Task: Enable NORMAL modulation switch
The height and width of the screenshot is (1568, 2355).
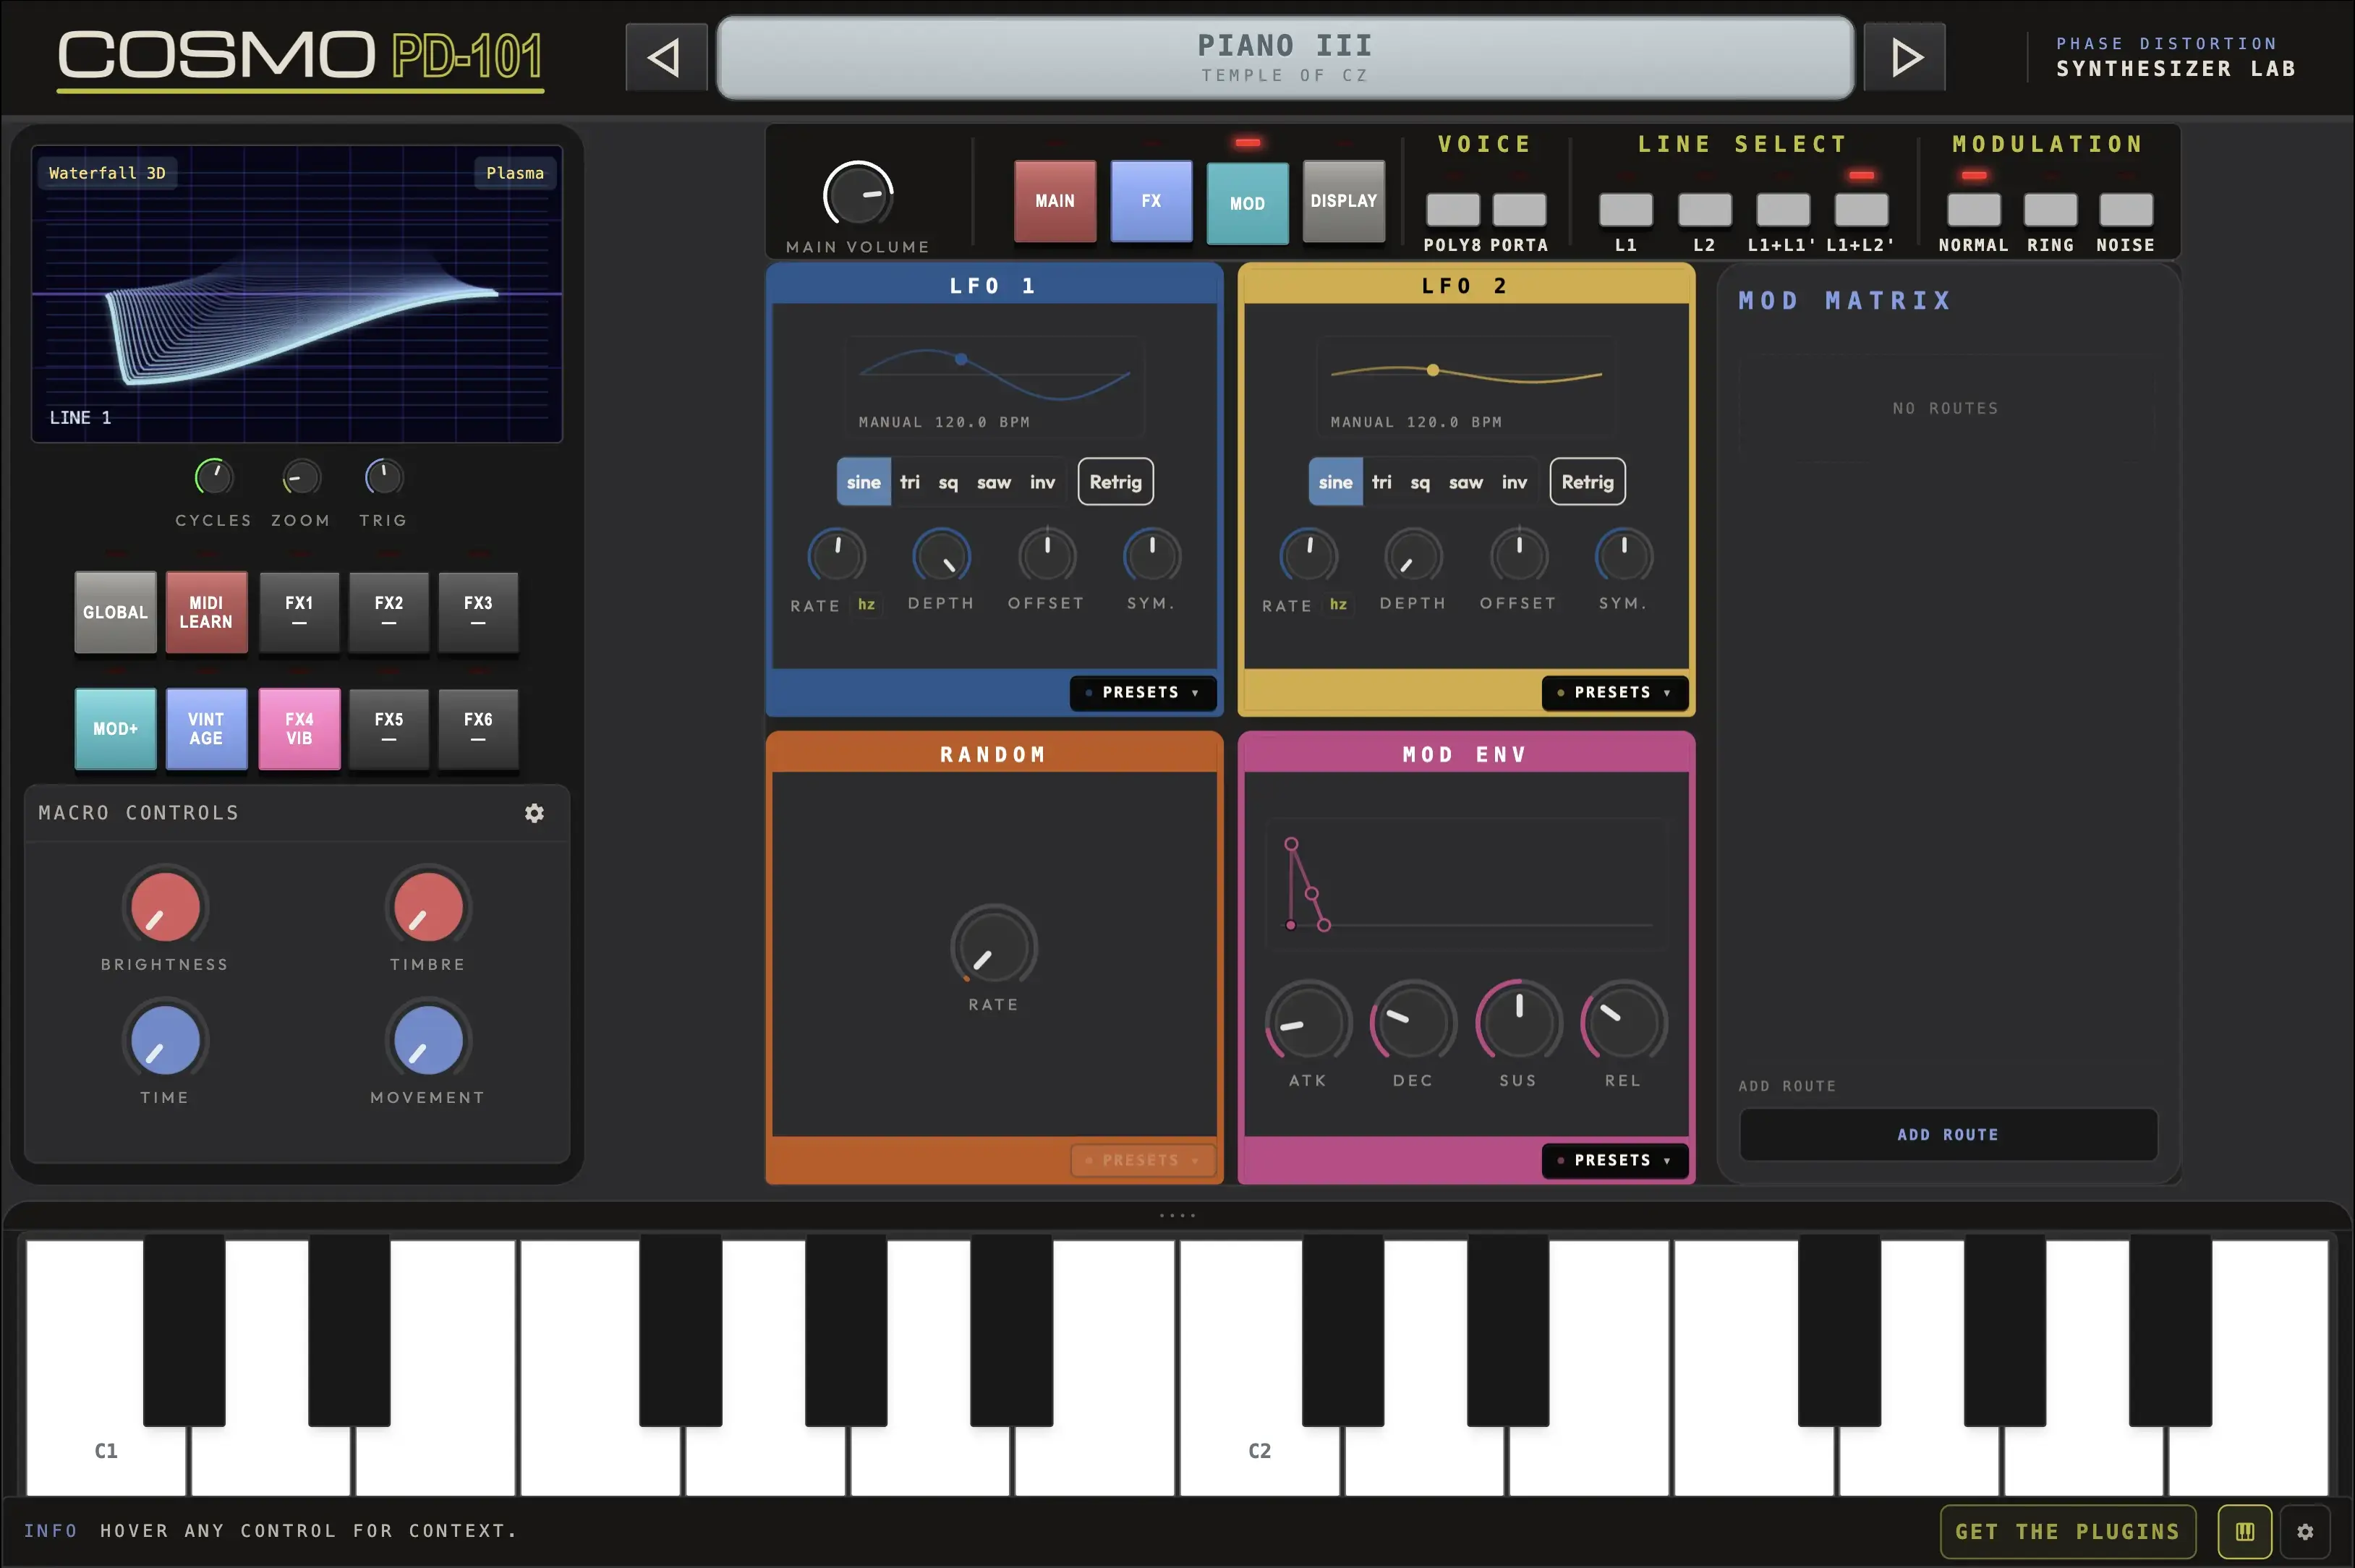Action: (1974, 210)
